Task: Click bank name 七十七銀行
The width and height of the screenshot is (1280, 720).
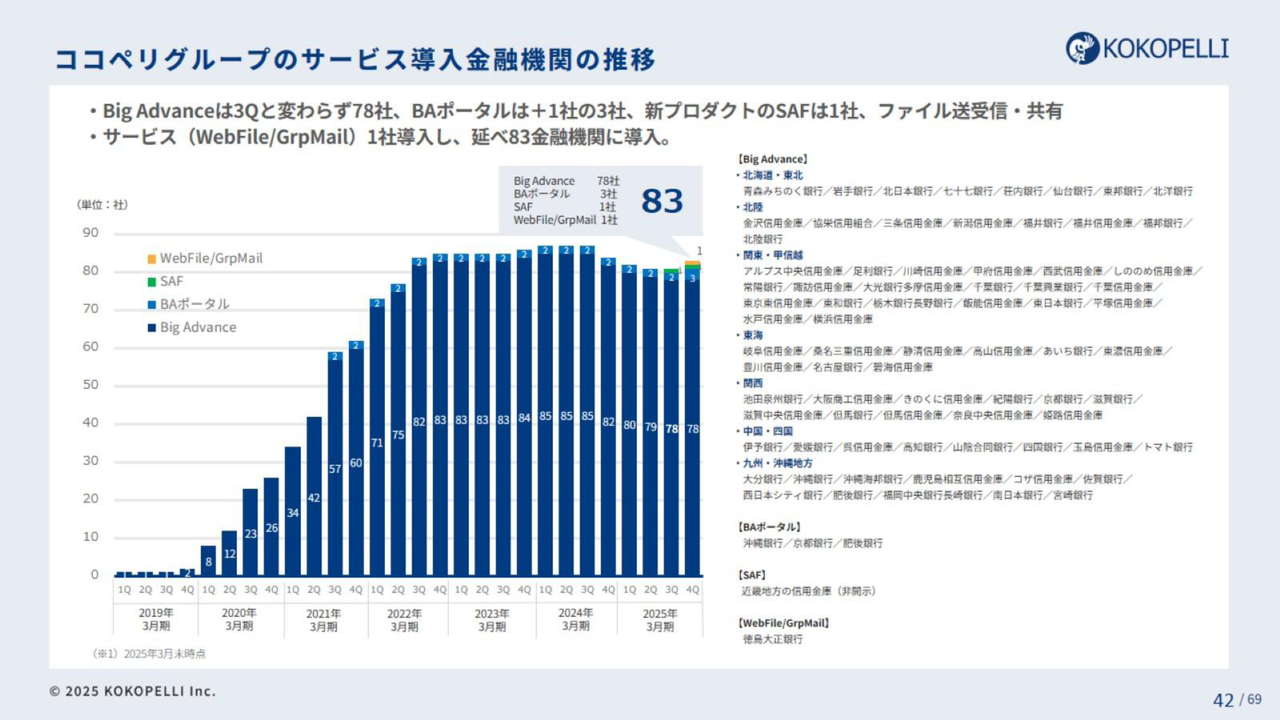Action: point(967,191)
